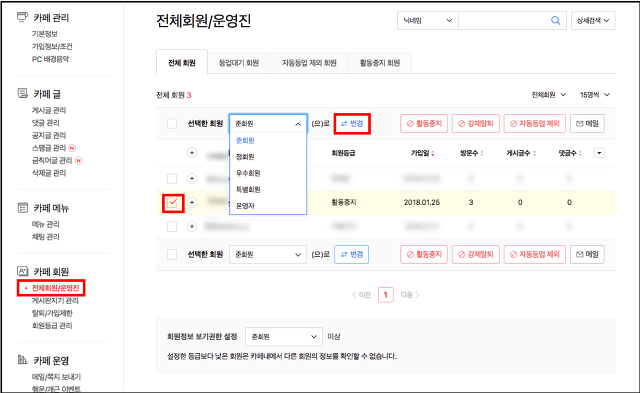The image size is (640, 393).
Task: Click the top 메일 button
Action: (587, 123)
